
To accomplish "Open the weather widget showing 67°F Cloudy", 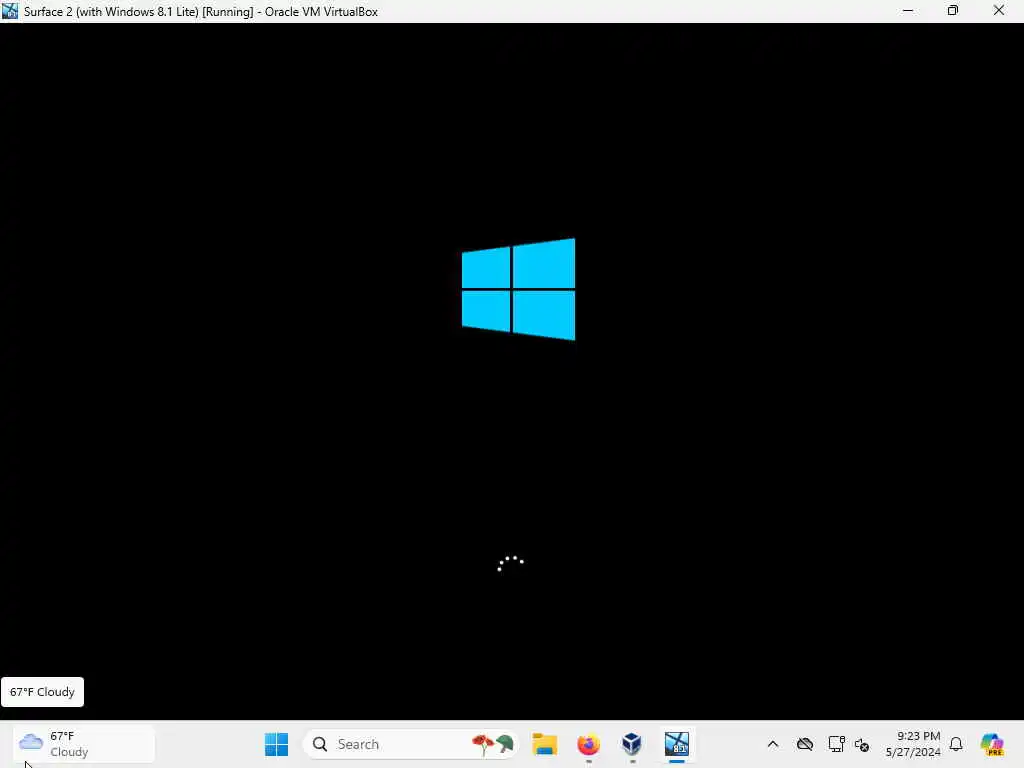I will tap(84, 744).
